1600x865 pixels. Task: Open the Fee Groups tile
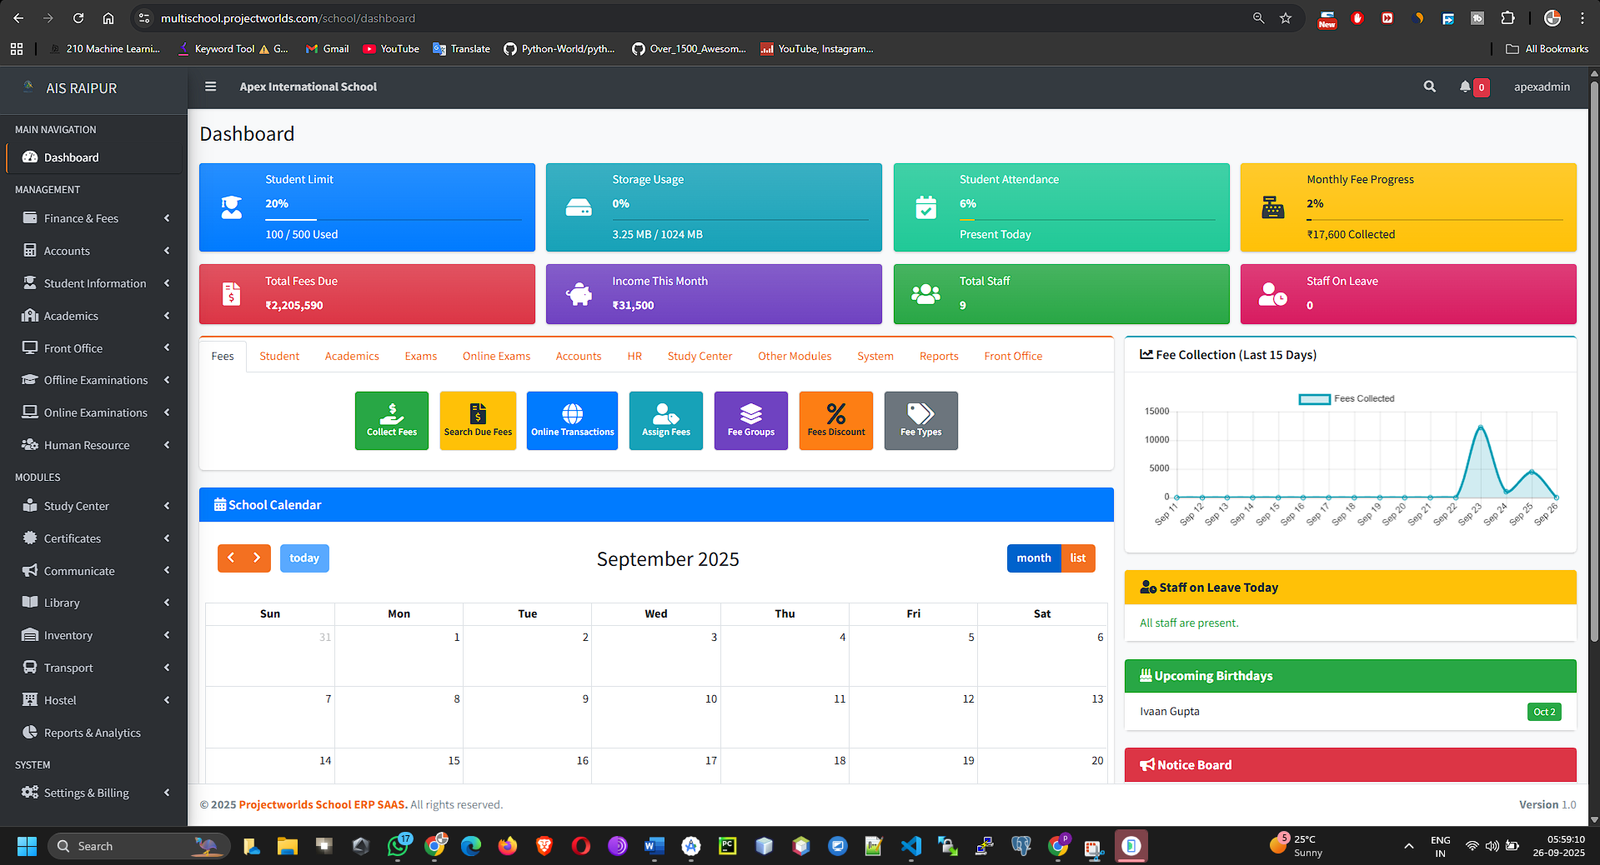[751, 420]
